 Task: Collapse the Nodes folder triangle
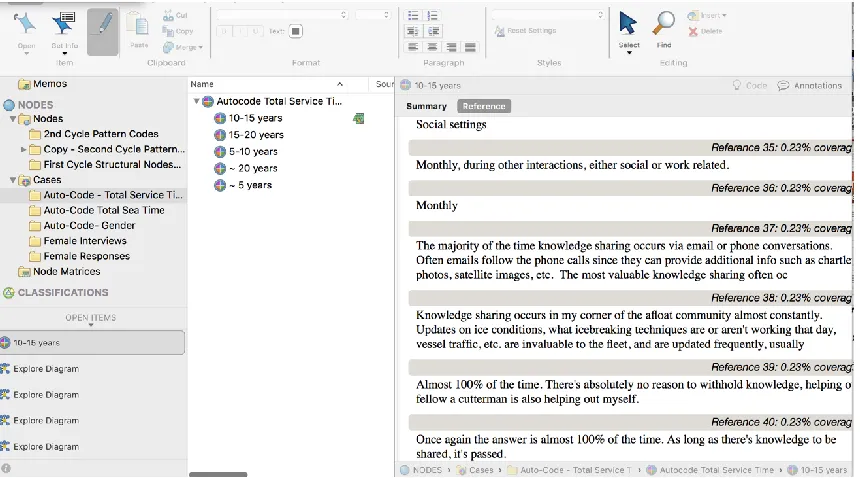(13, 118)
